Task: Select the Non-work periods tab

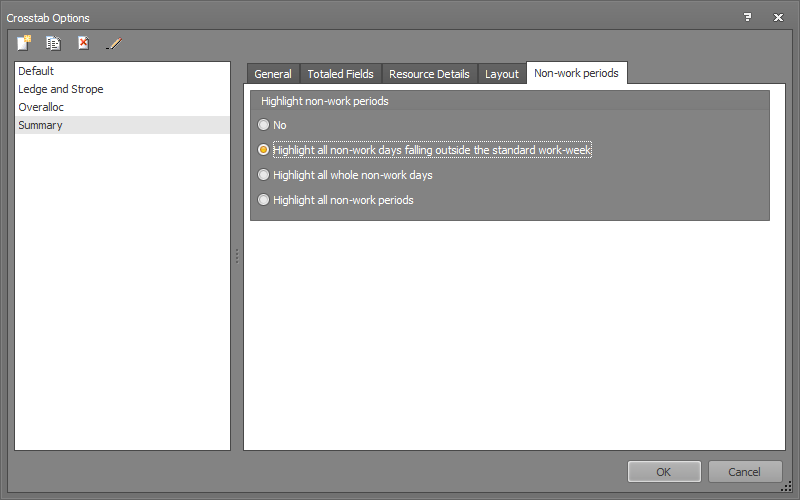Action: [576, 73]
